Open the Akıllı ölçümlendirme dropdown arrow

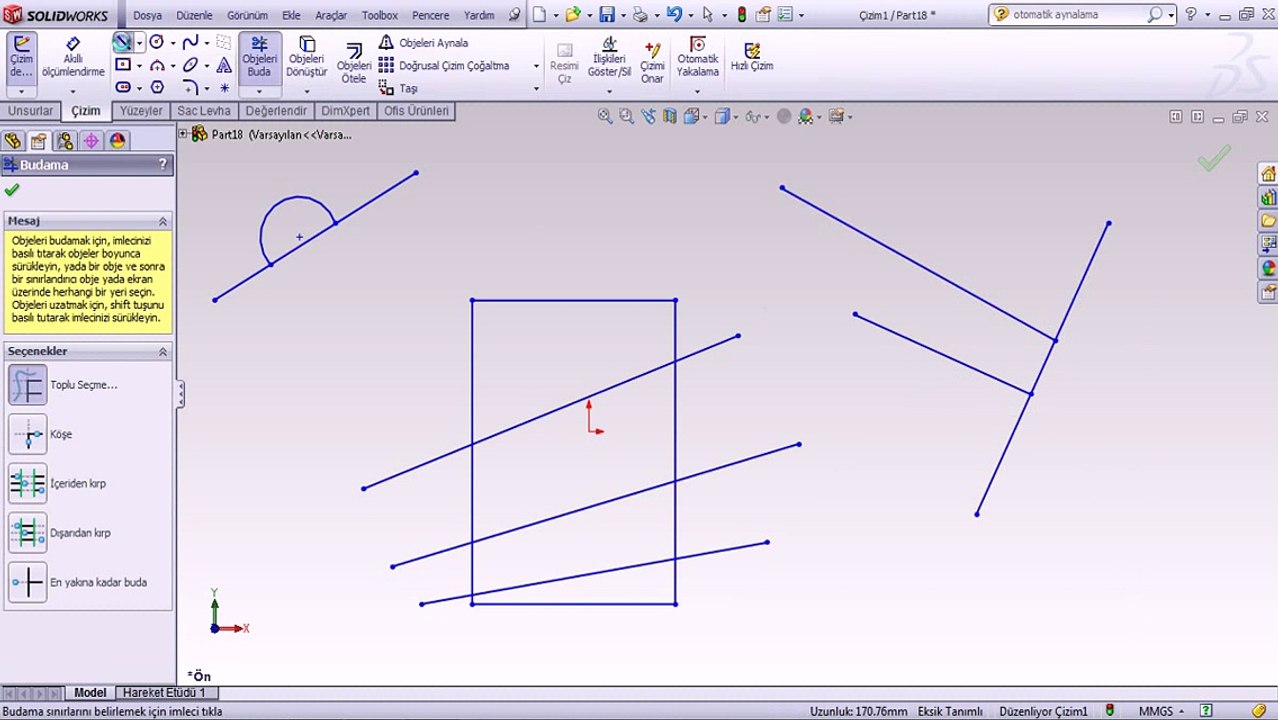point(72,91)
